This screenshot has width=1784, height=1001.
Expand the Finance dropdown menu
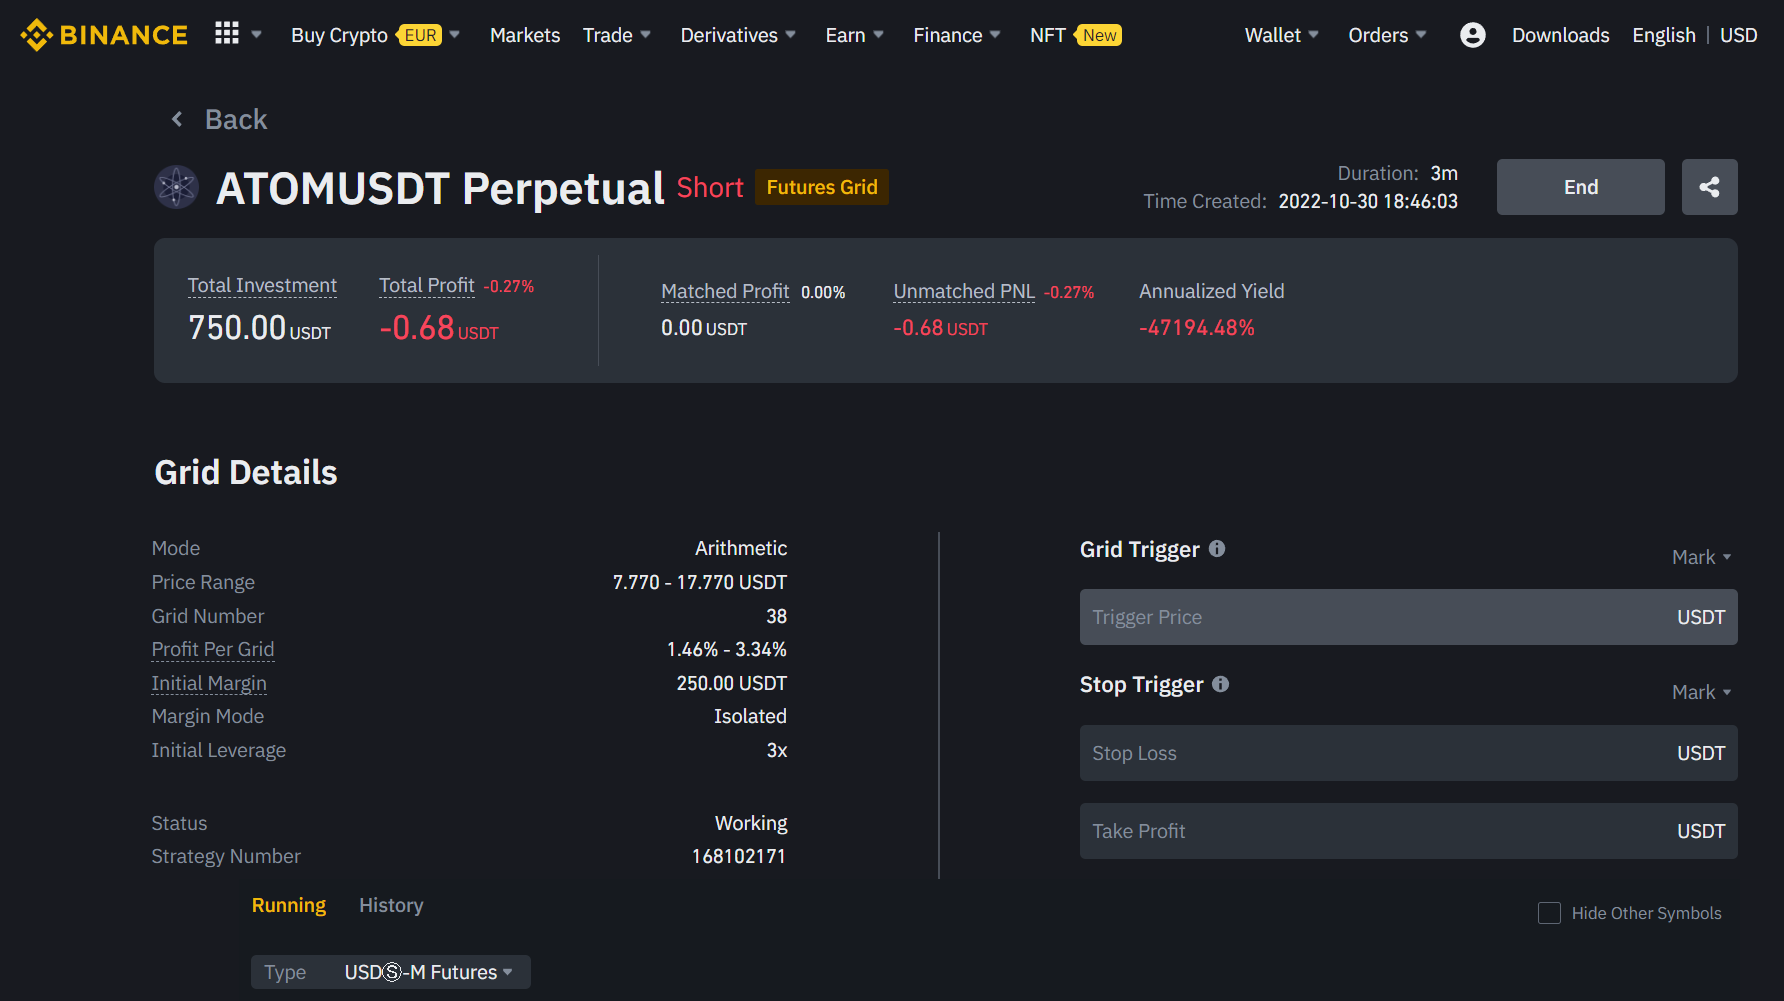(957, 35)
